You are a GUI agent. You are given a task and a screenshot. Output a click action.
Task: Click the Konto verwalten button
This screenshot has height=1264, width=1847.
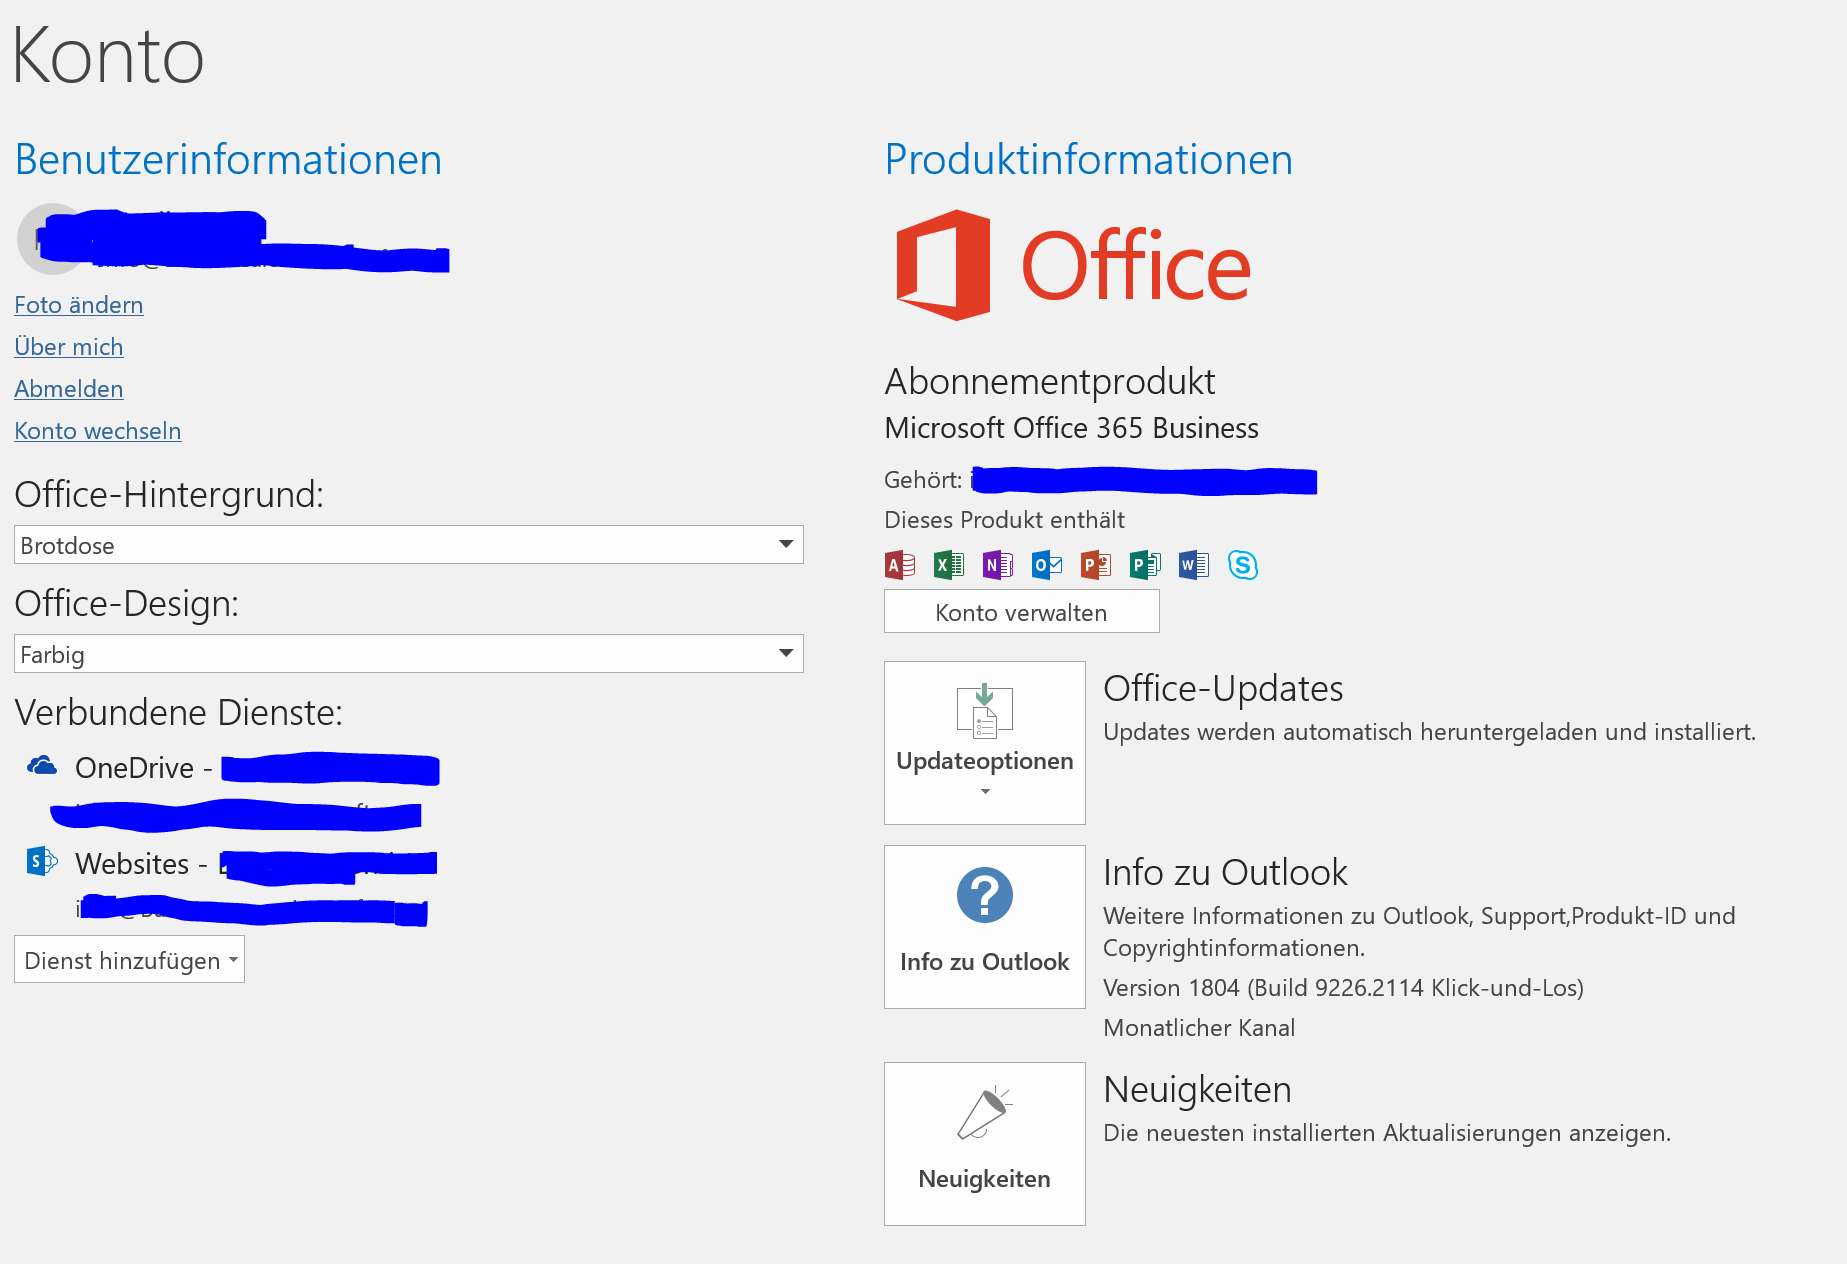tap(1022, 612)
